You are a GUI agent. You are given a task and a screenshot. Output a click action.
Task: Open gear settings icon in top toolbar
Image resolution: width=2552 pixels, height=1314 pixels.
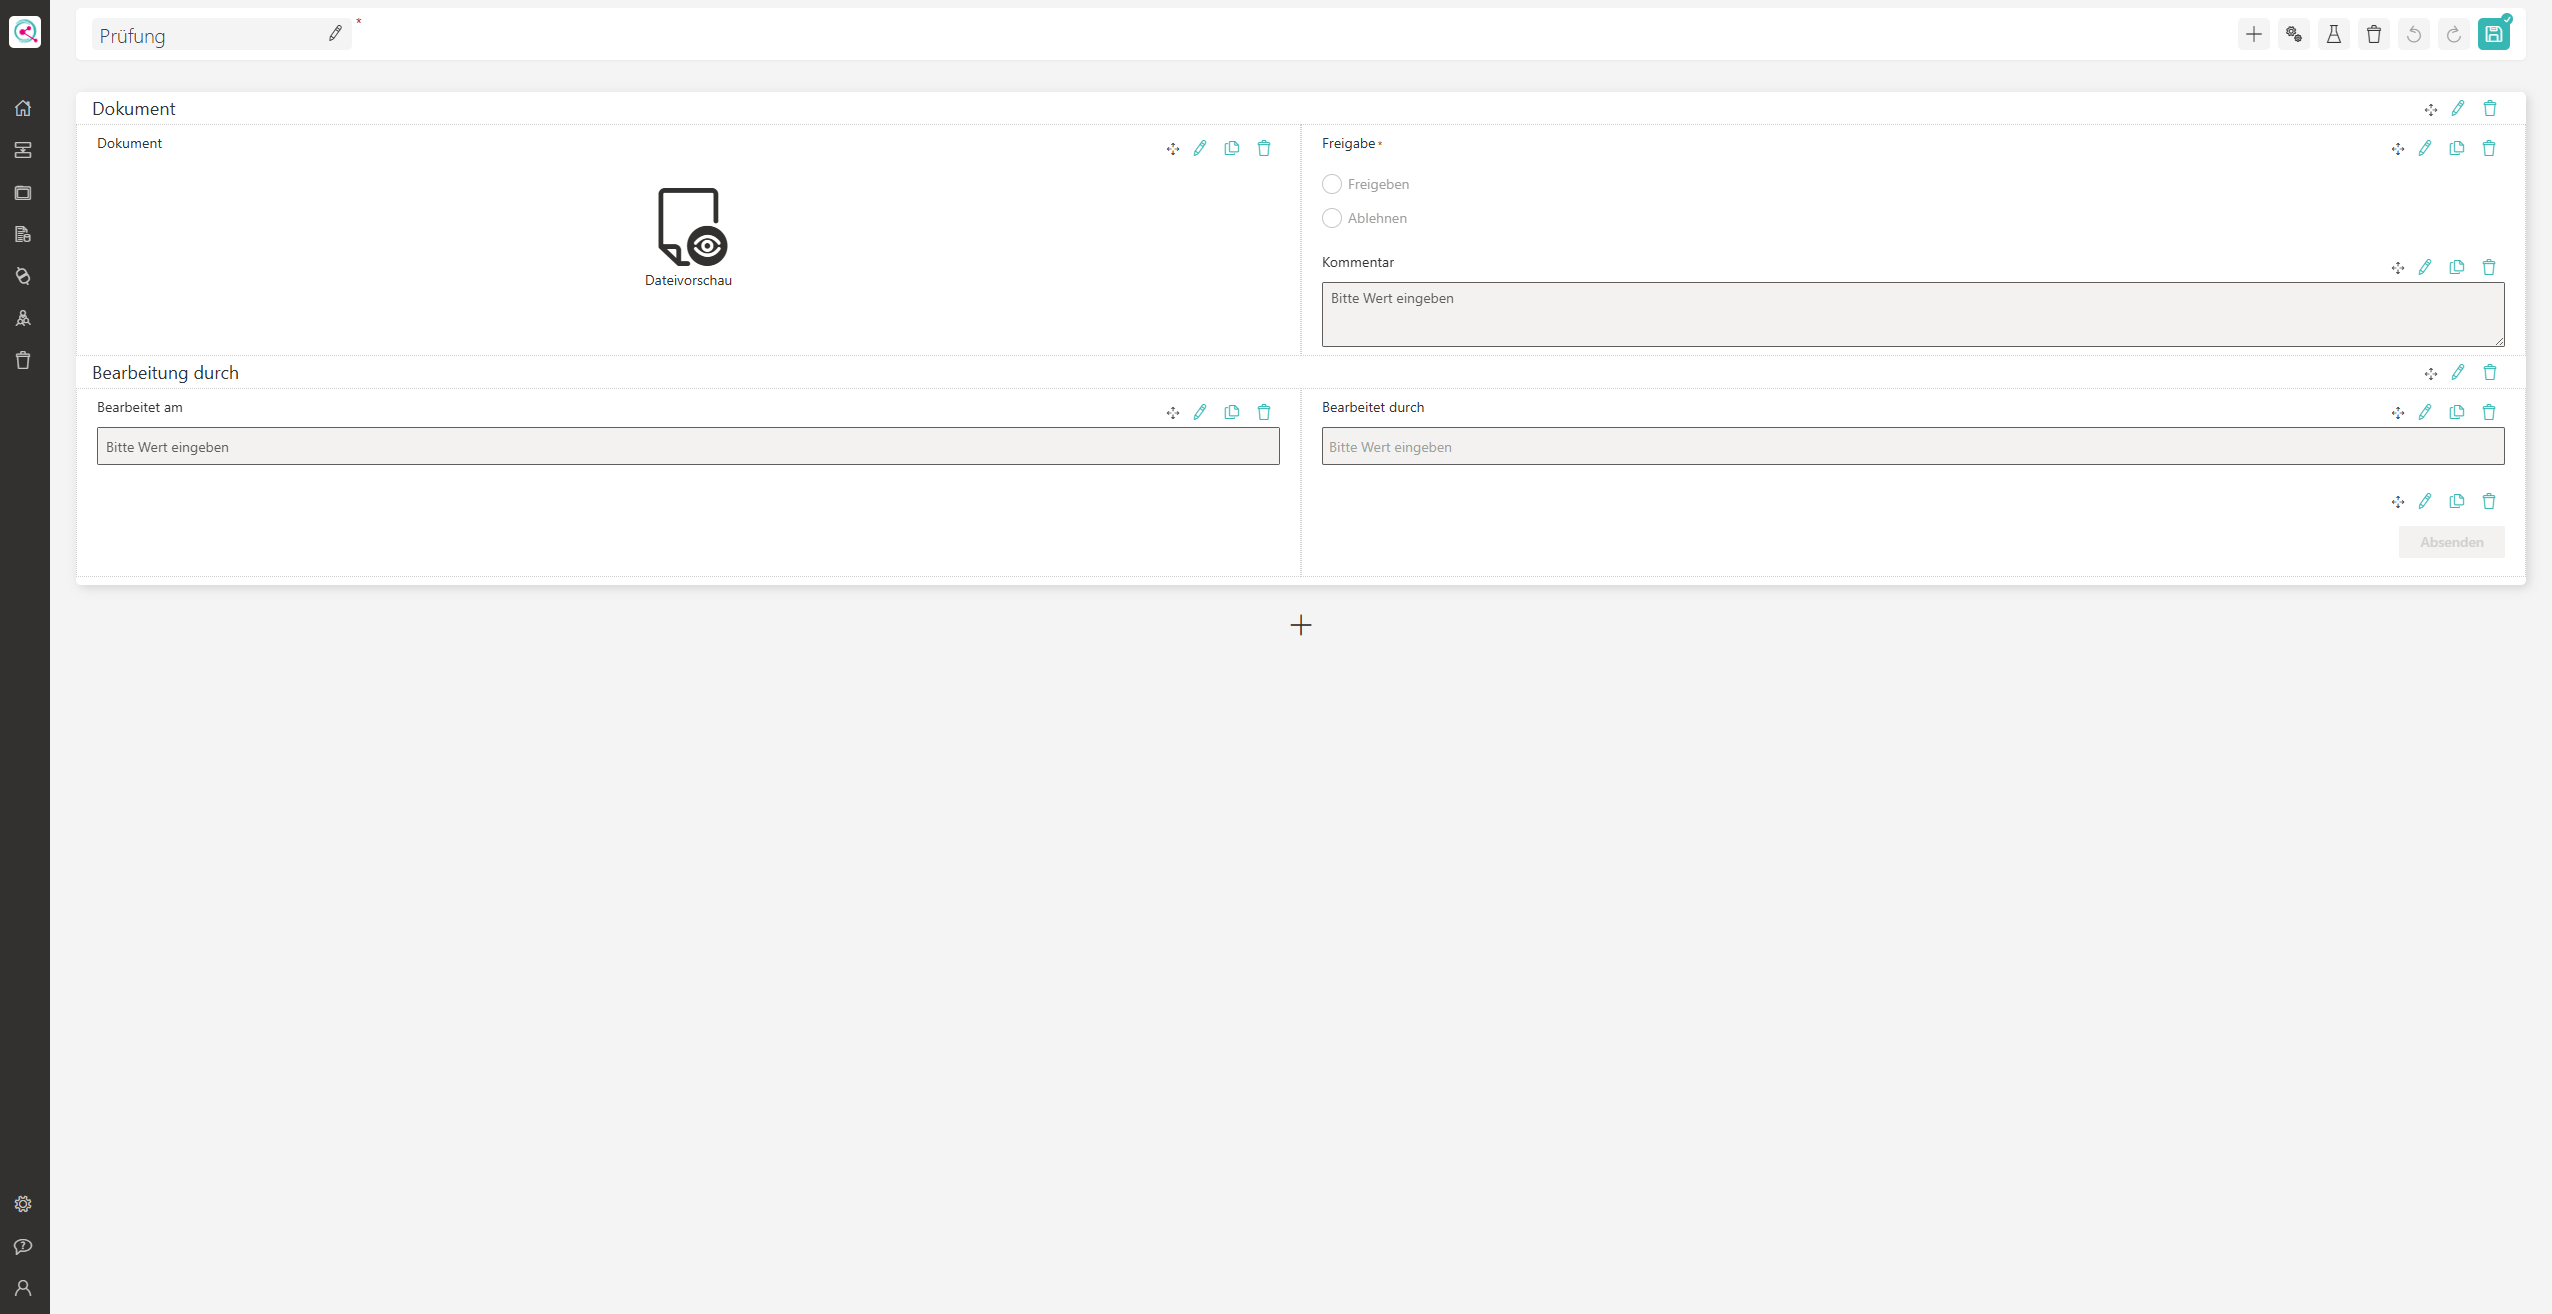click(2293, 35)
